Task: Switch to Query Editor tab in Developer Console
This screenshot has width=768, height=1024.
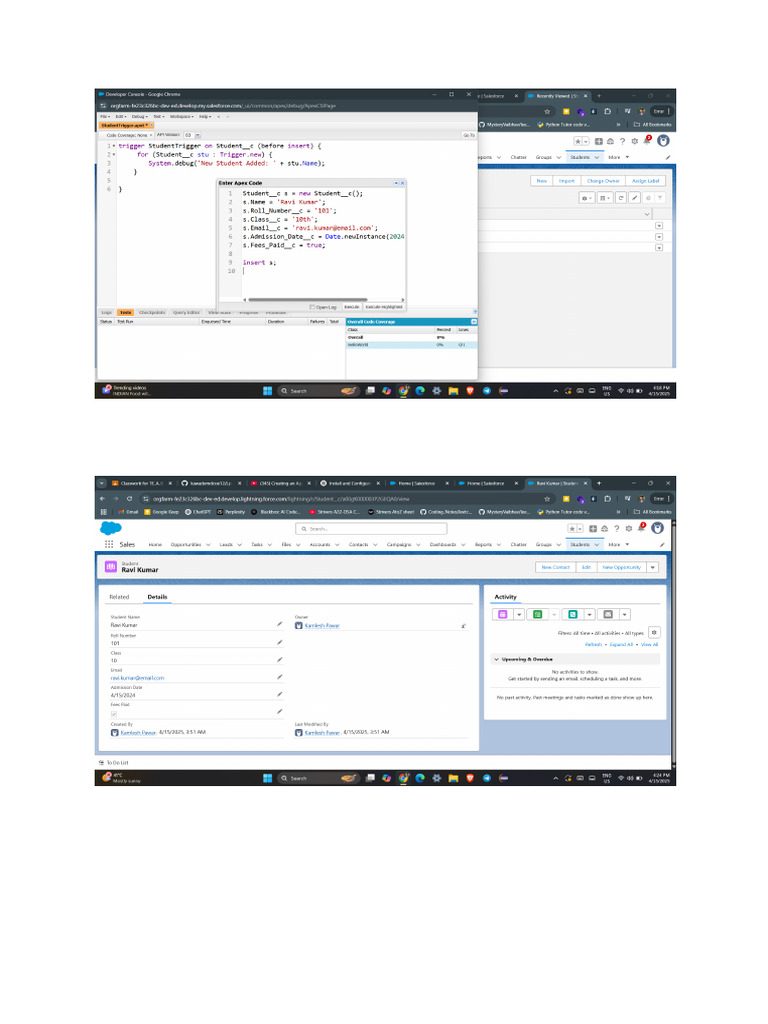Action: click(186, 312)
